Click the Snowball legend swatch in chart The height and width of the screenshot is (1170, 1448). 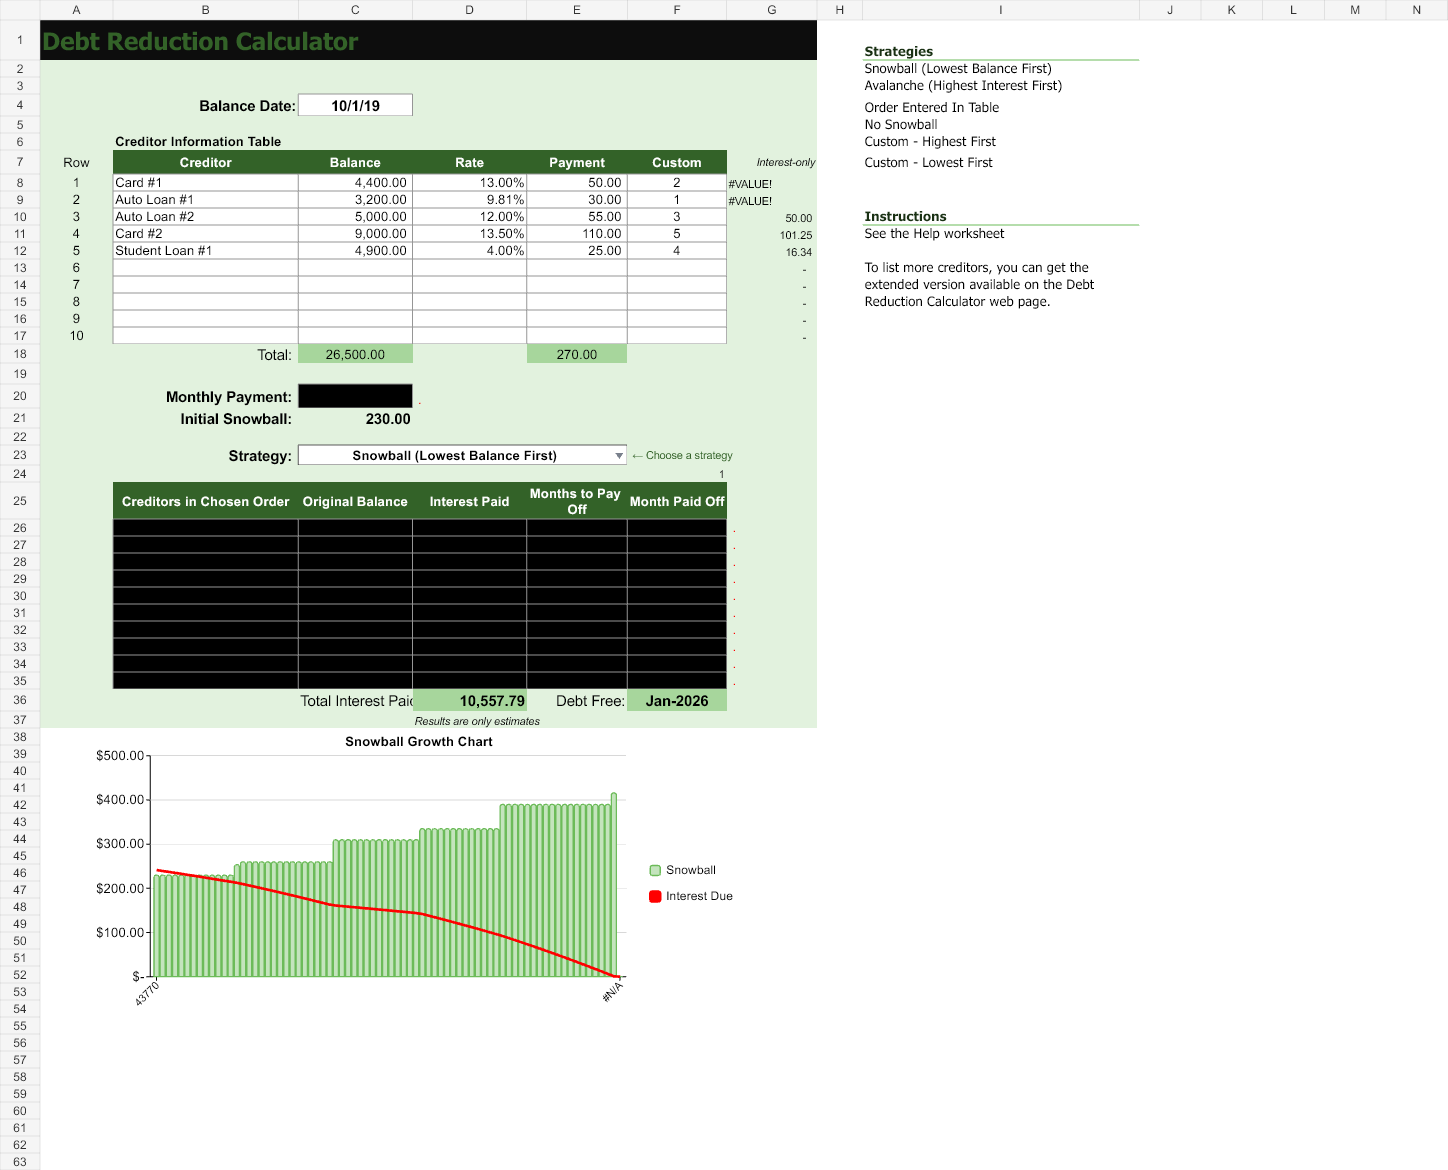coord(655,870)
